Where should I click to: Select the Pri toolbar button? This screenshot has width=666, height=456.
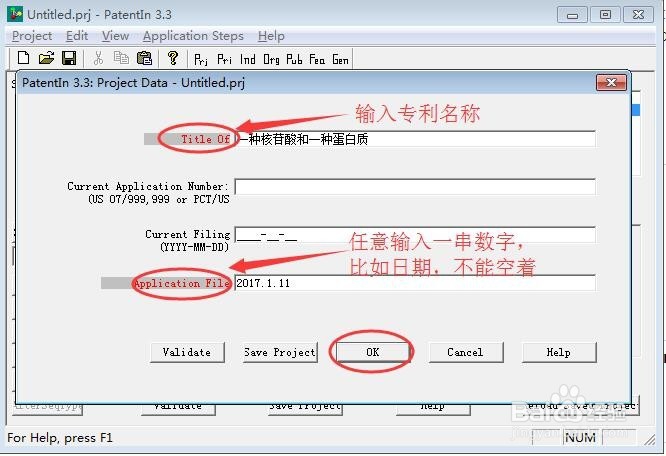[x=224, y=59]
